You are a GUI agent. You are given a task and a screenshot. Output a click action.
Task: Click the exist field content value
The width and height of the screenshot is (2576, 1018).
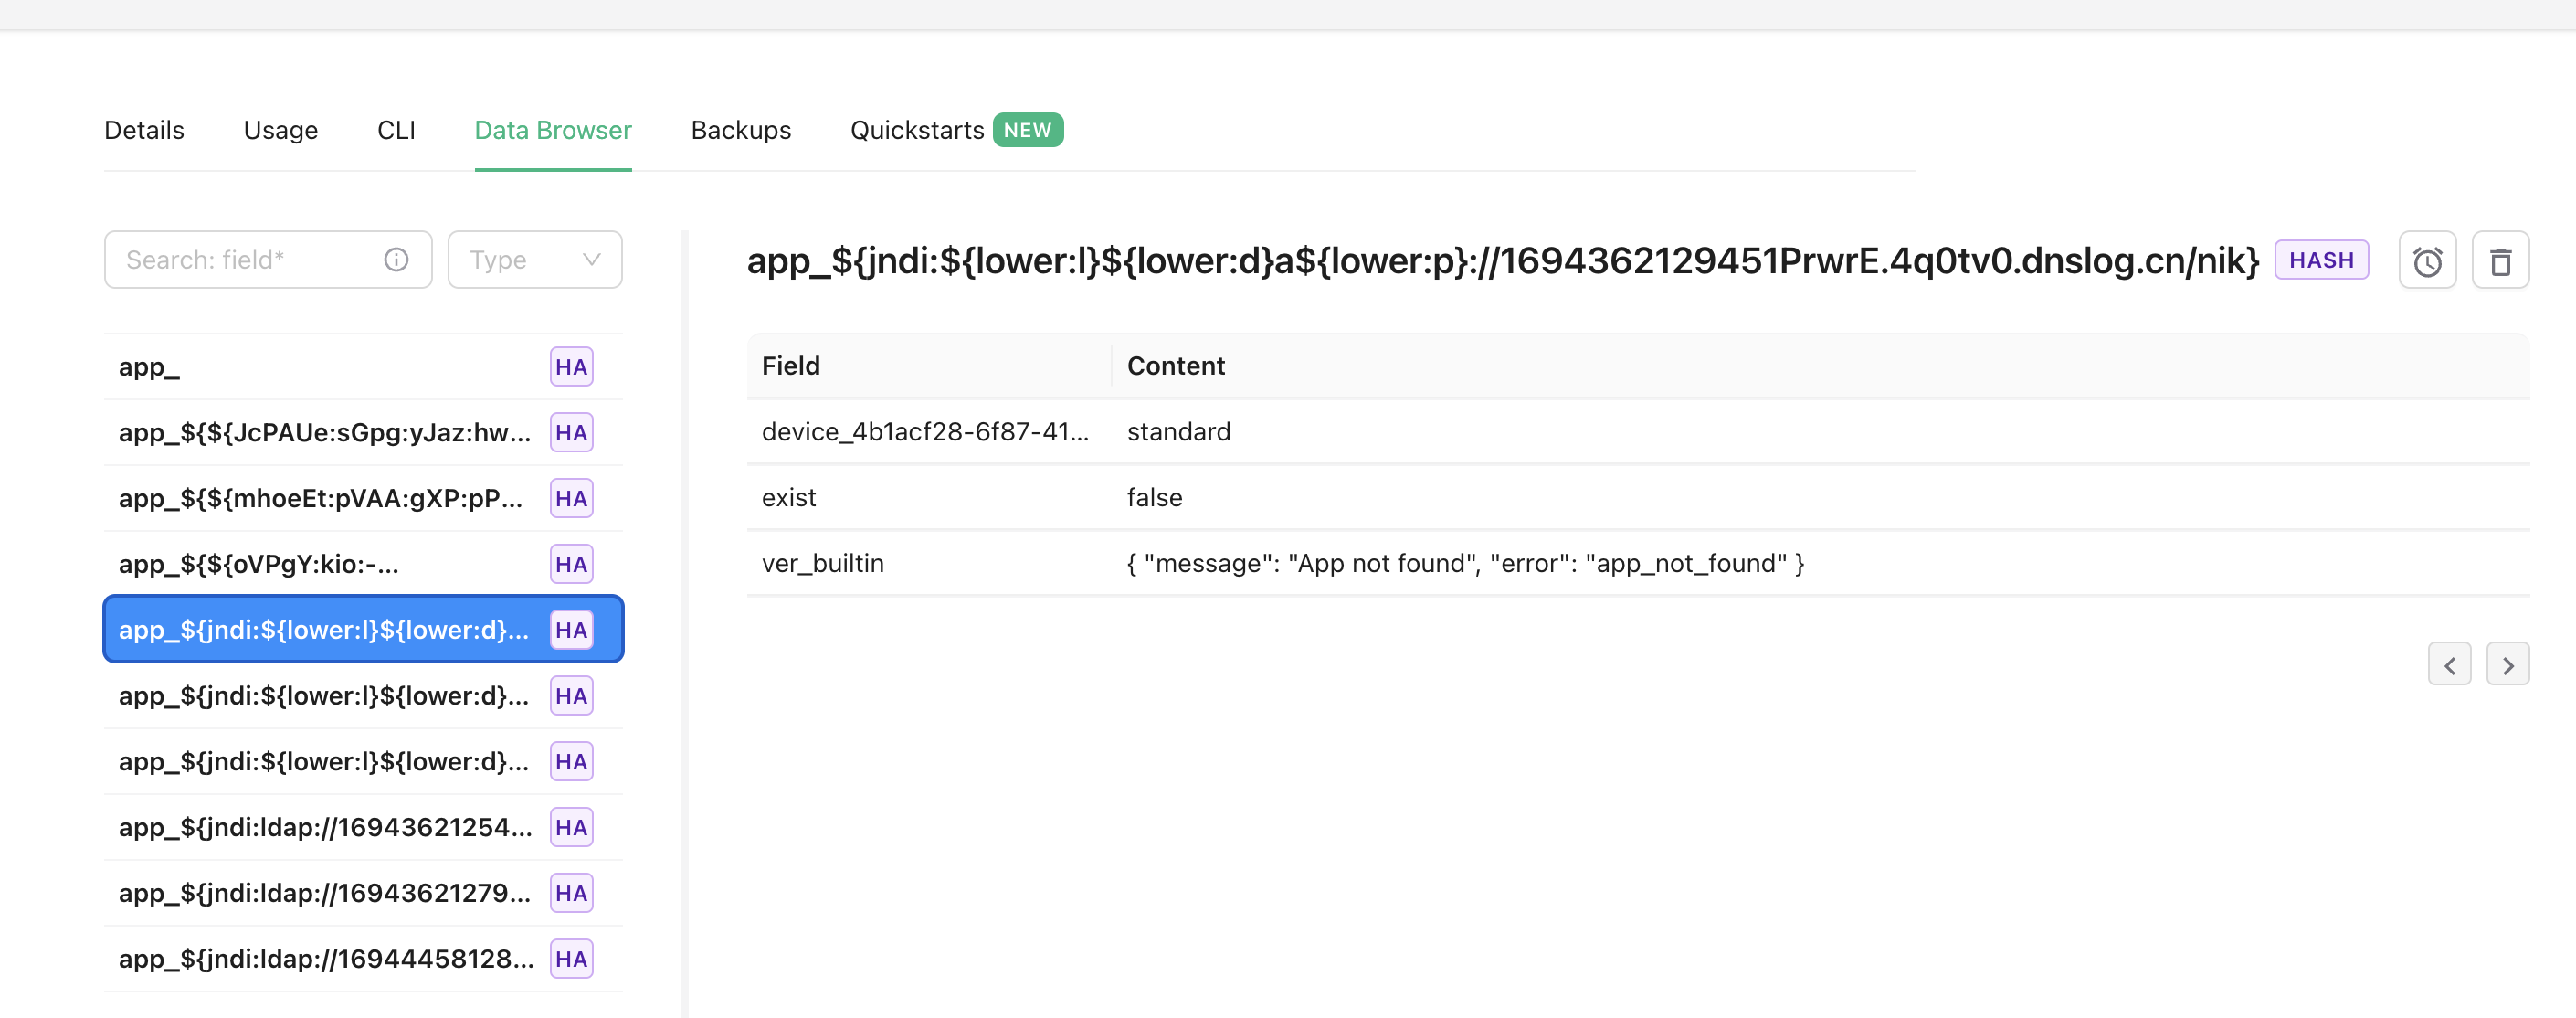coord(1154,497)
